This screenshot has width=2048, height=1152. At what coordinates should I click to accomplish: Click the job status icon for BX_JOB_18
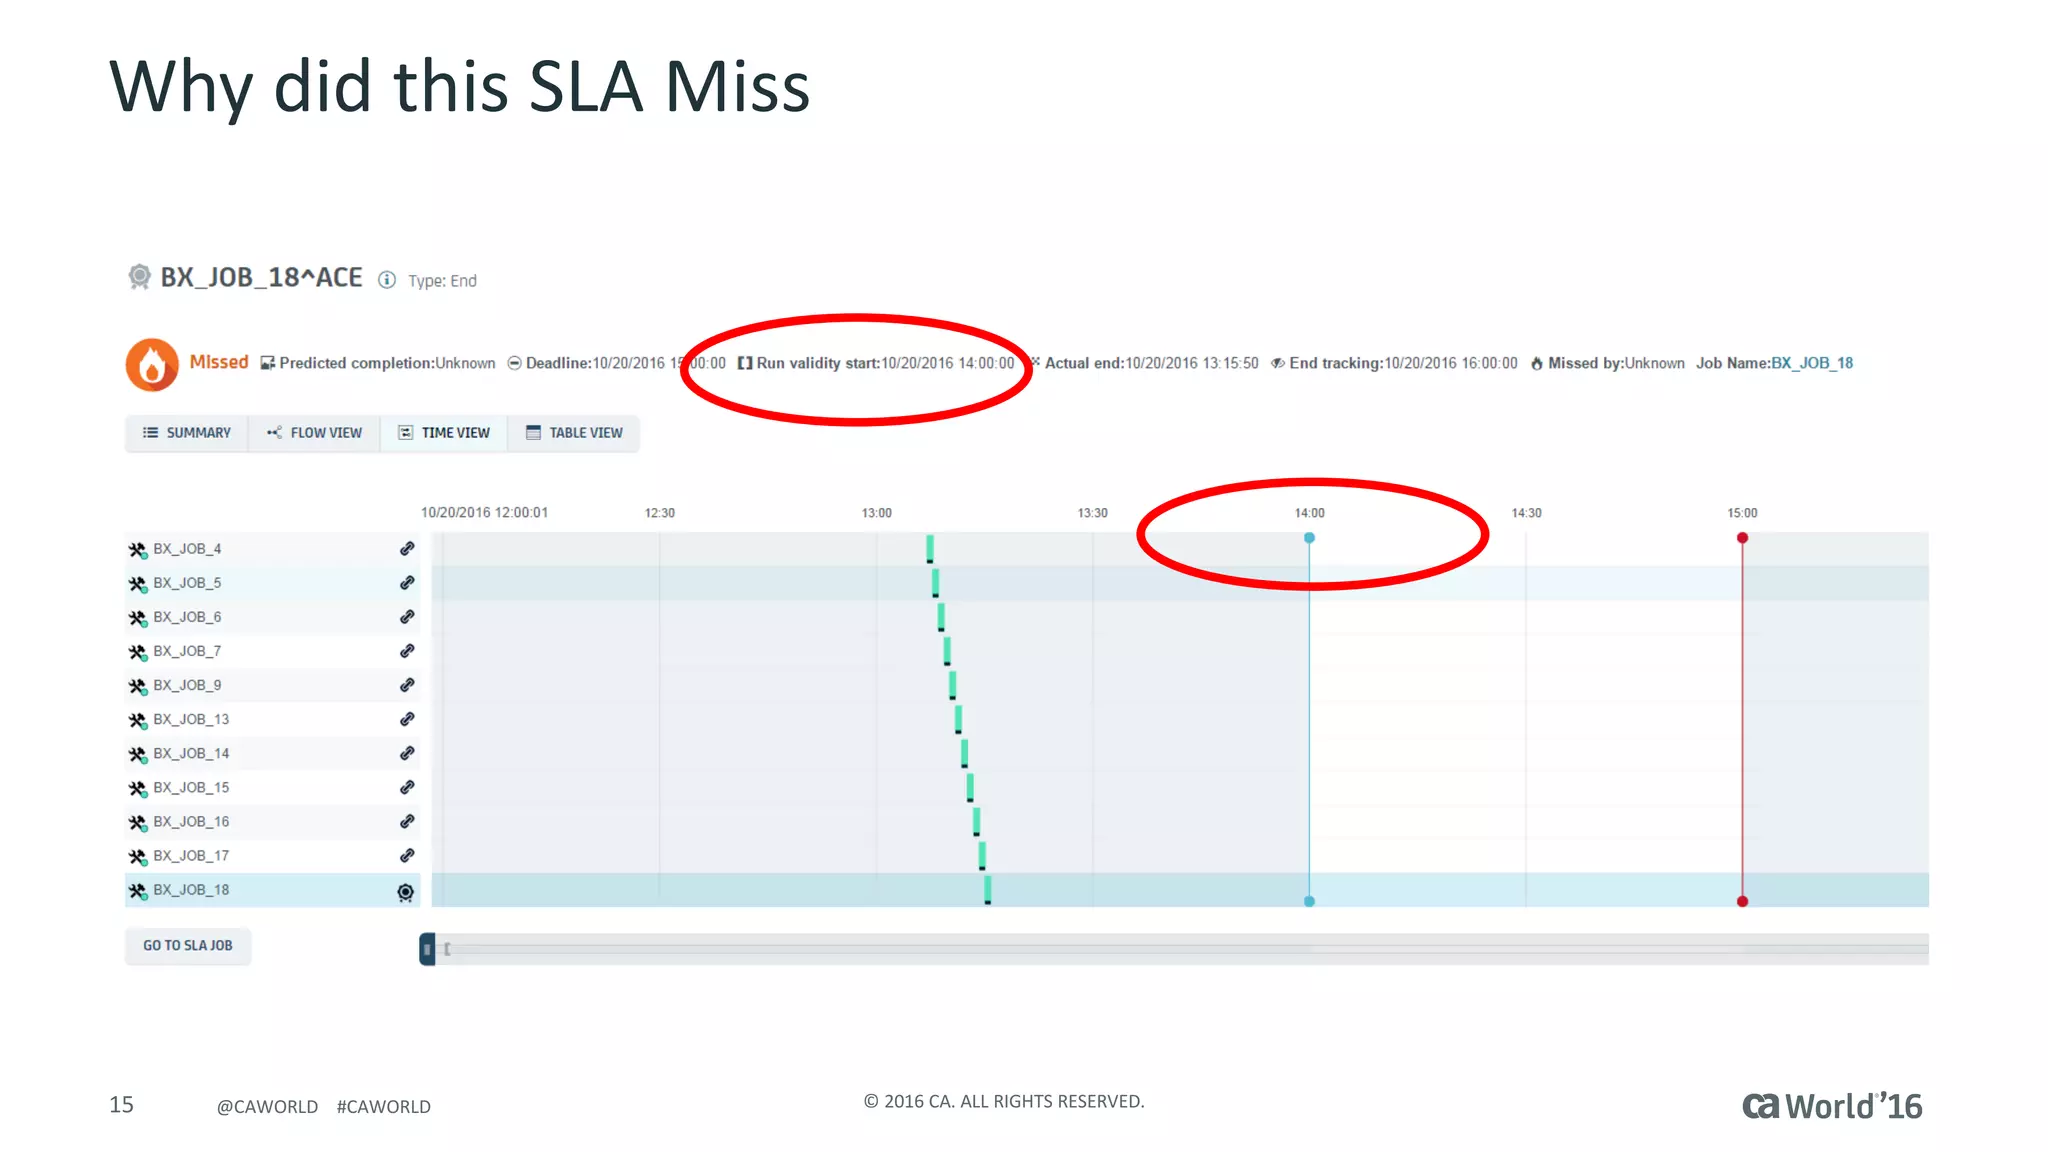click(x=138, y=890)
